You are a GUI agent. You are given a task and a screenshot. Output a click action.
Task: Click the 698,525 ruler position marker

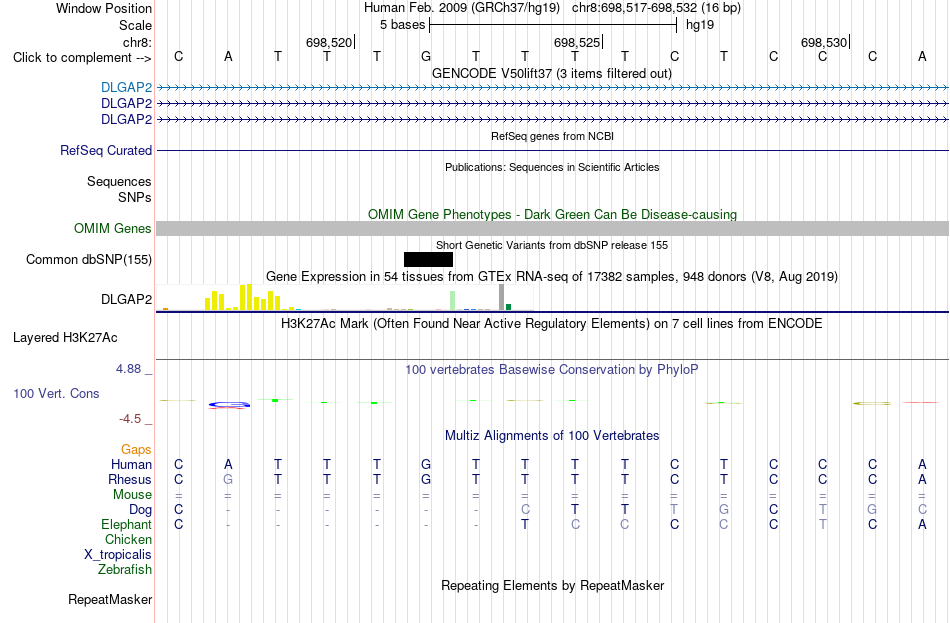click(x=577, y=42)
